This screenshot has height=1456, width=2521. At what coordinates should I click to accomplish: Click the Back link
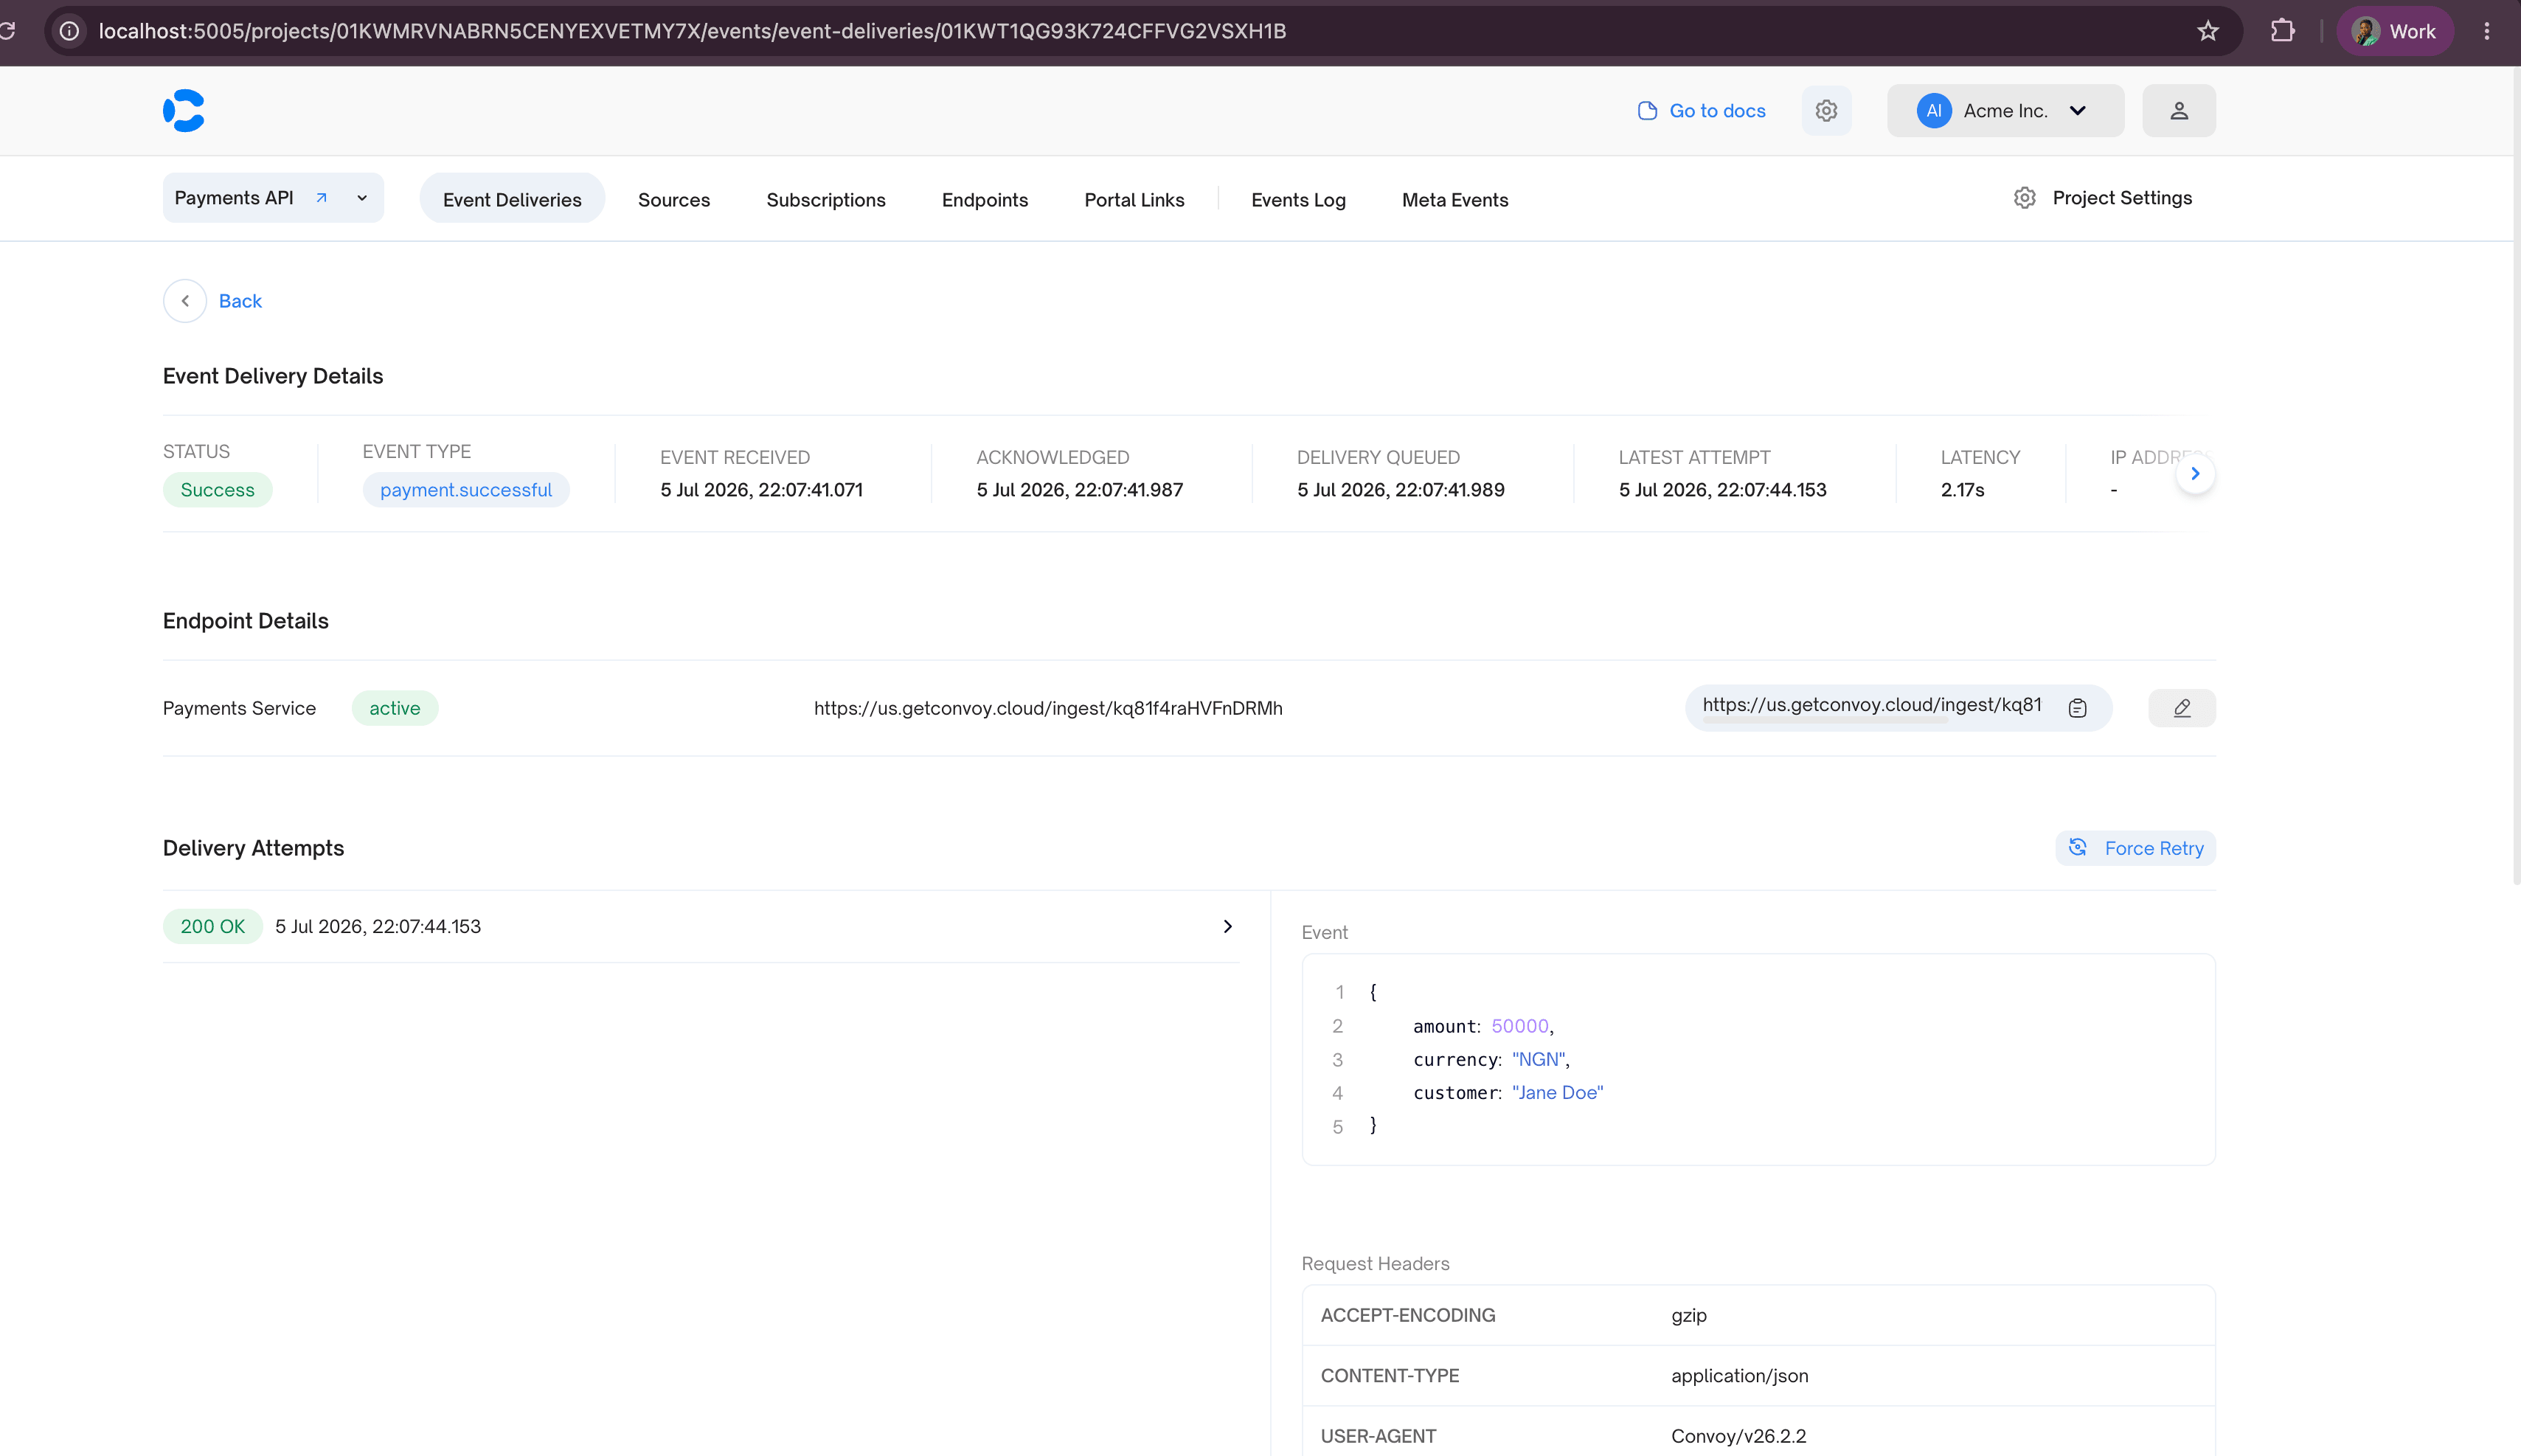tap(240, 301)
